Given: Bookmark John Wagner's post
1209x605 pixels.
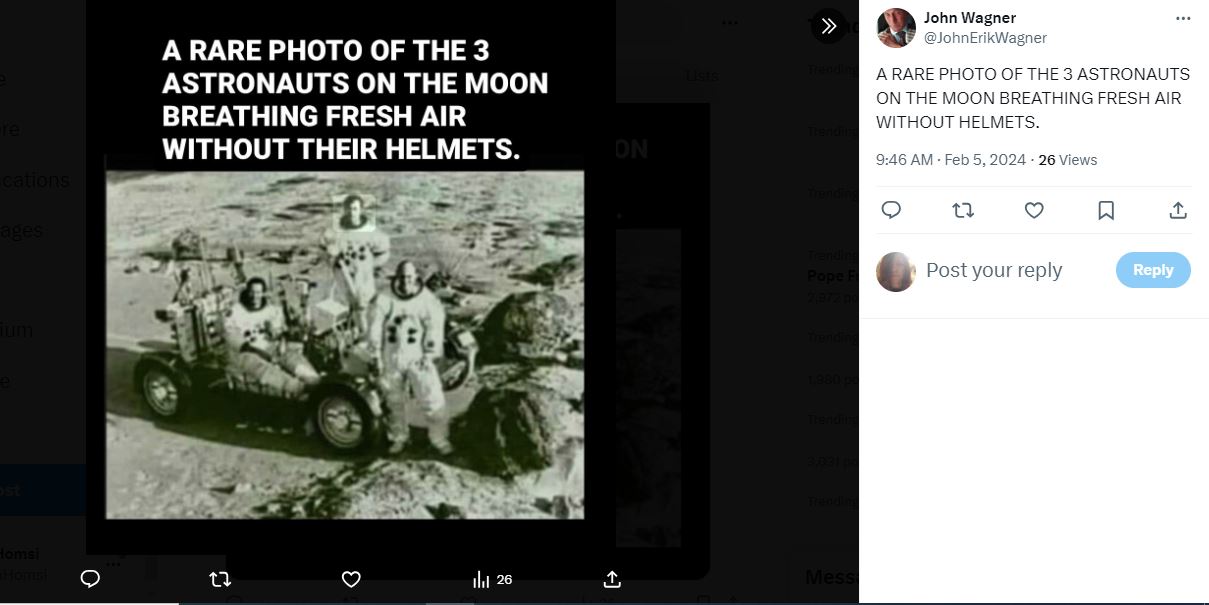Looking at the screenshot, I should [1106, 210].
